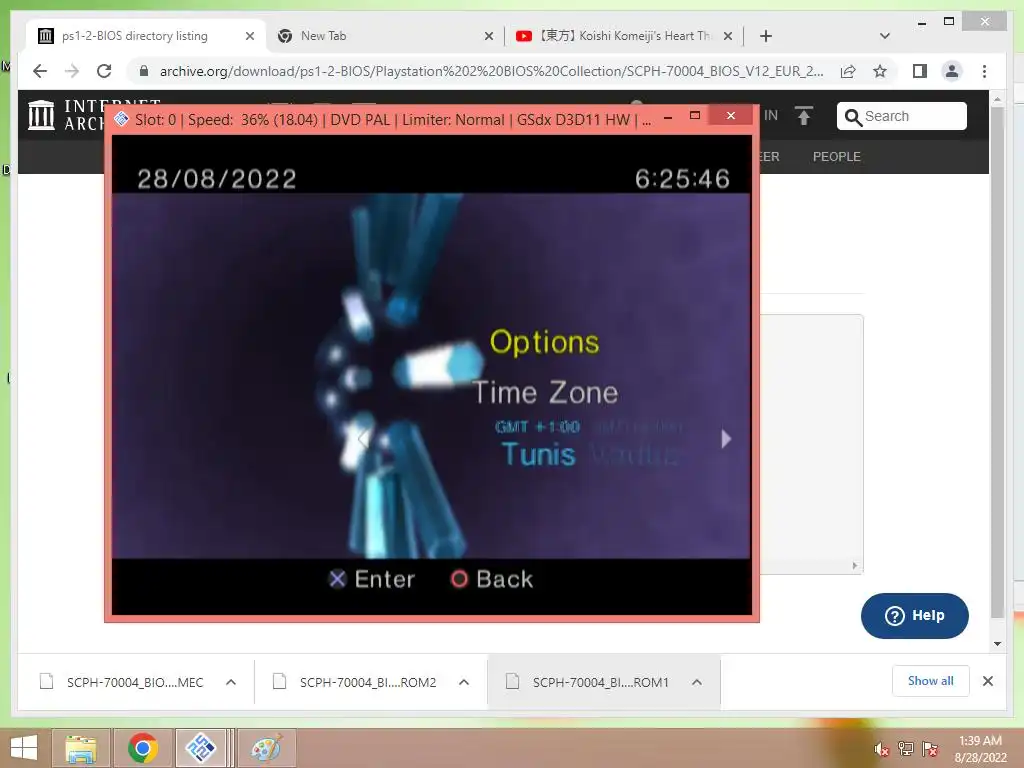
Task: Bookmark this page with the star
Action: point(880,71)
